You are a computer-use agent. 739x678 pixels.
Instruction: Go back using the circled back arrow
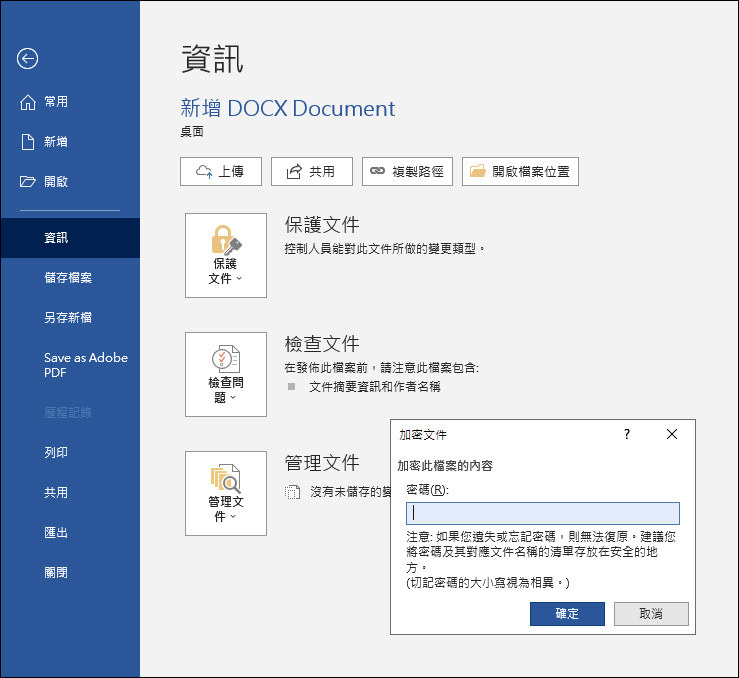pos(27,59)
